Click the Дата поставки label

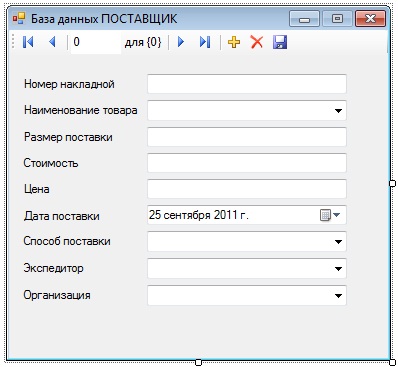pyautogui.click(x=62, y=216)
